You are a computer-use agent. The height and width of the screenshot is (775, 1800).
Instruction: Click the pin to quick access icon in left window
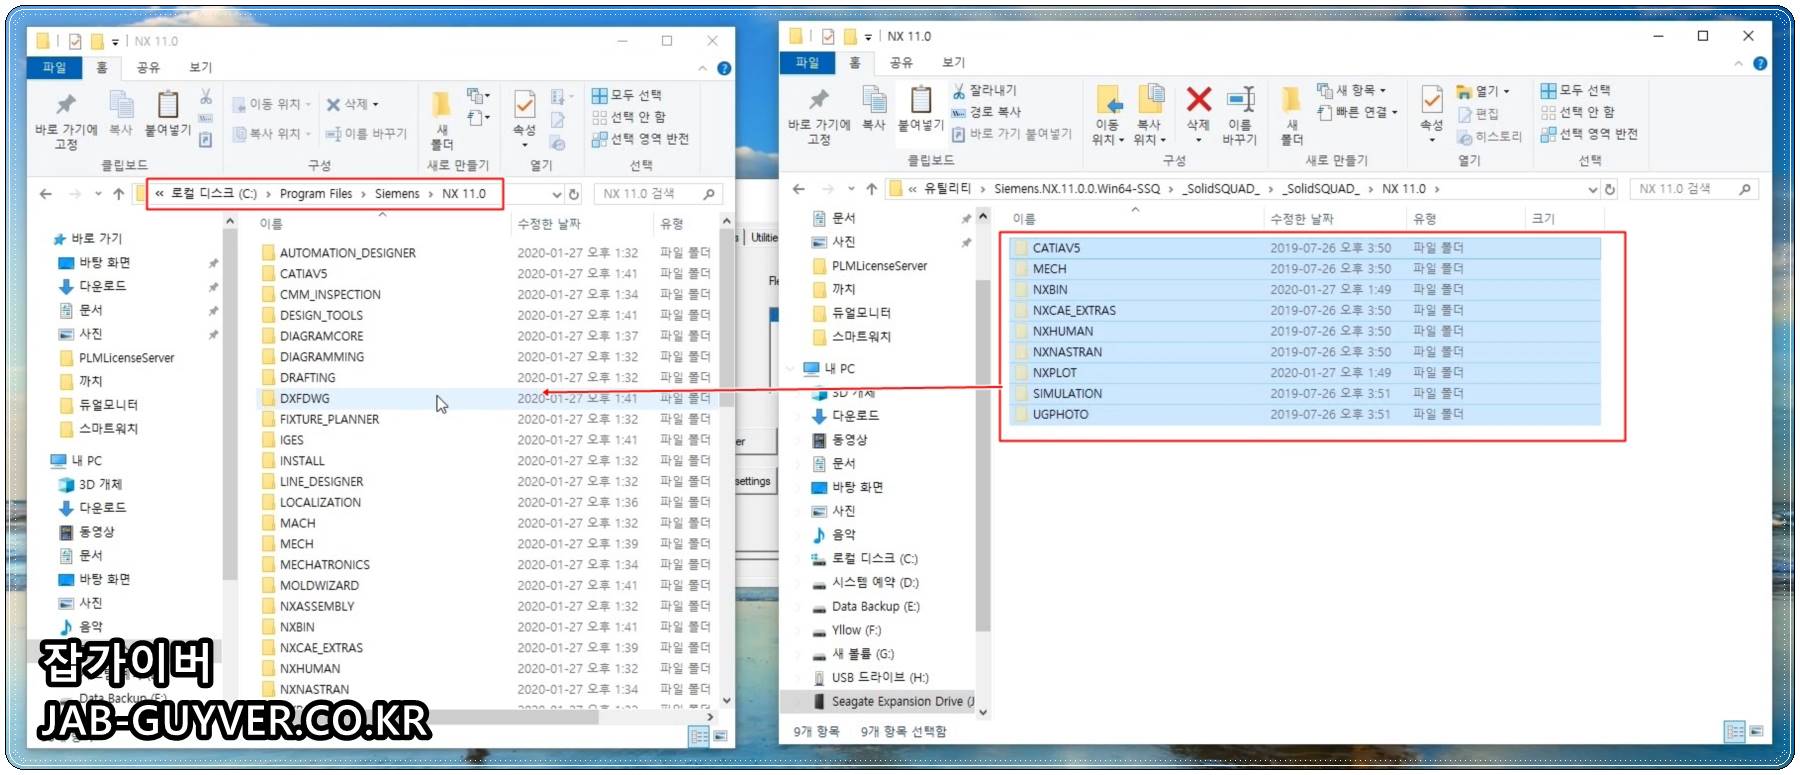coord(66,104)
